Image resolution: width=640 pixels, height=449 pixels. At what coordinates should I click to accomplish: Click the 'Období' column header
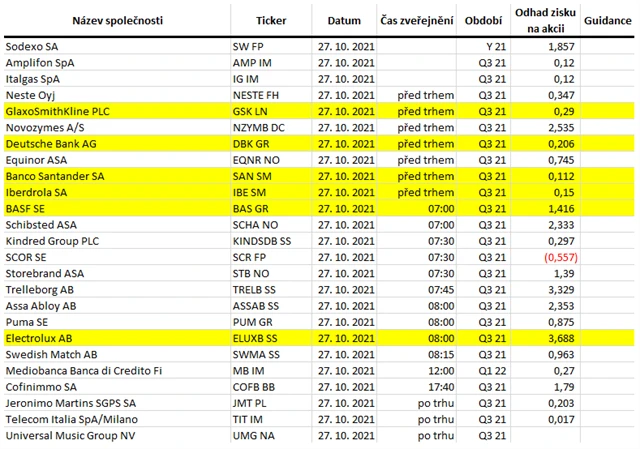pyautogui.click(x=484, y=20)
